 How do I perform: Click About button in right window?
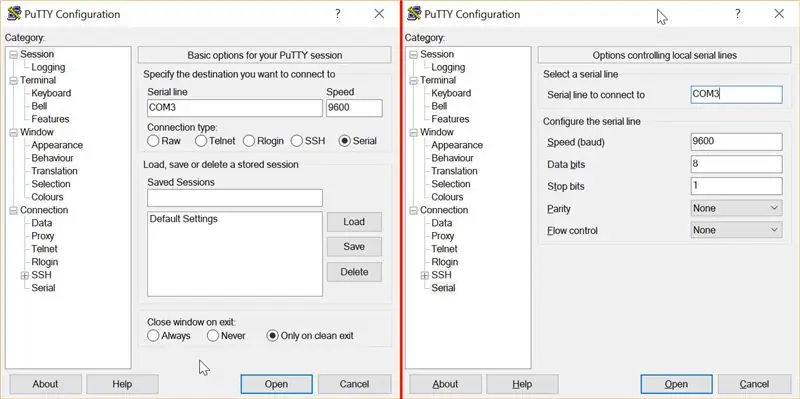tap(445, 384)
